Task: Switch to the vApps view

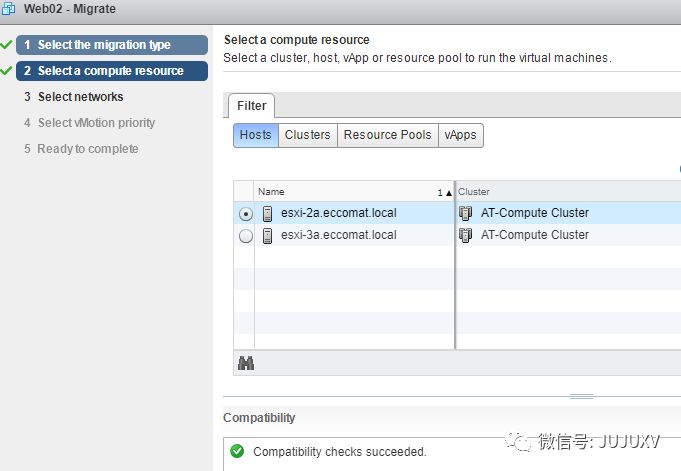Action: 460,135
